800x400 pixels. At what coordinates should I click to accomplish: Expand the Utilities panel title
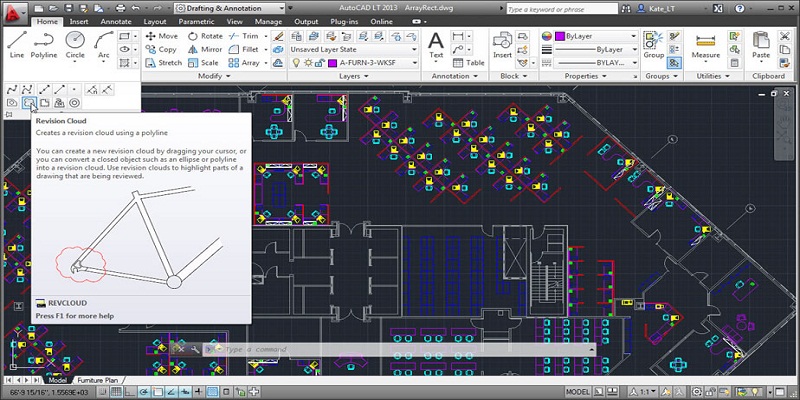click(x=712, y=76)
